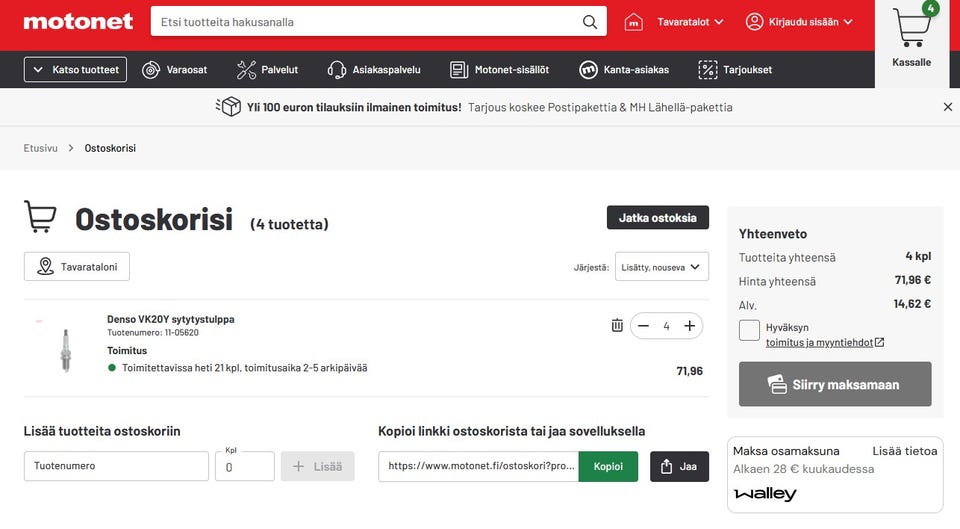Focus the Kpl quantity field
This screenshot has height=529, width=960.
click(245, 467)
